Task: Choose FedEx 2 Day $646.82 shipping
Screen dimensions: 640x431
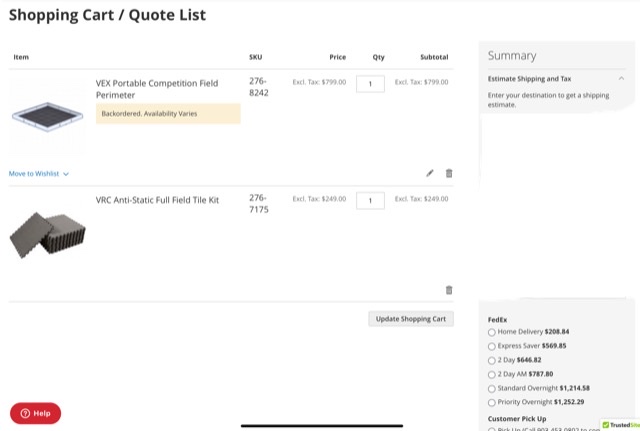Action: [x=492, y=360]
